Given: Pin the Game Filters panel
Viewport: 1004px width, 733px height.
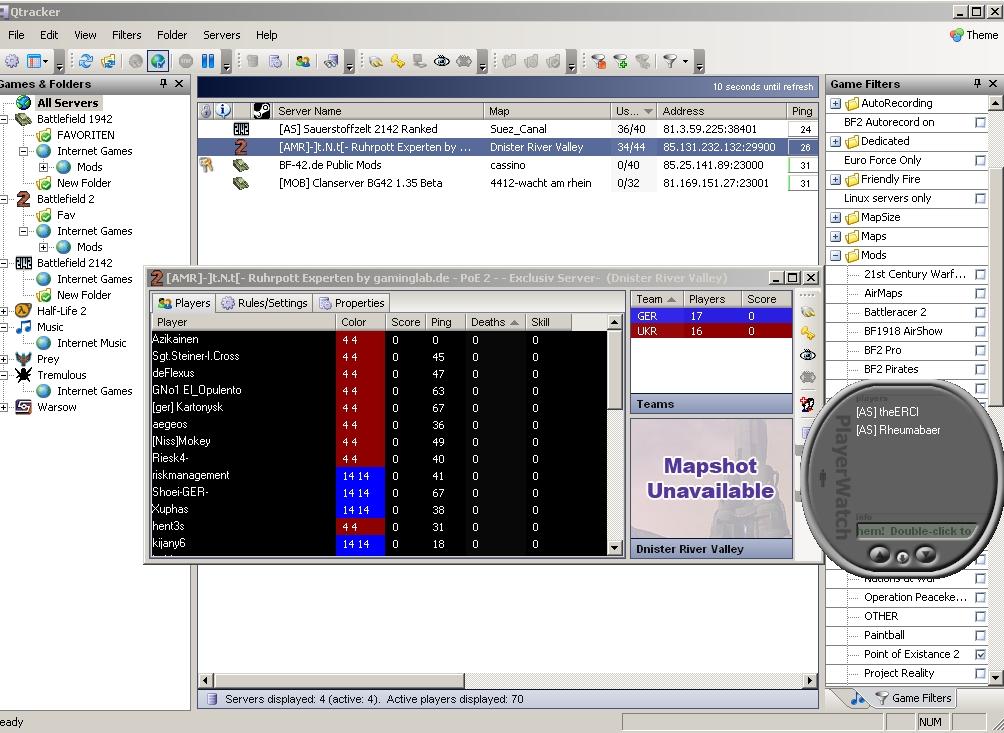Looking at the screenshot, I should [977, 83].
